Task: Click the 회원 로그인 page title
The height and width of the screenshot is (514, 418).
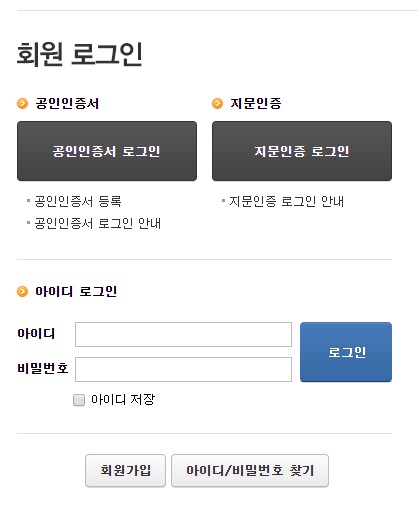Action: click(x=80, y=54)
